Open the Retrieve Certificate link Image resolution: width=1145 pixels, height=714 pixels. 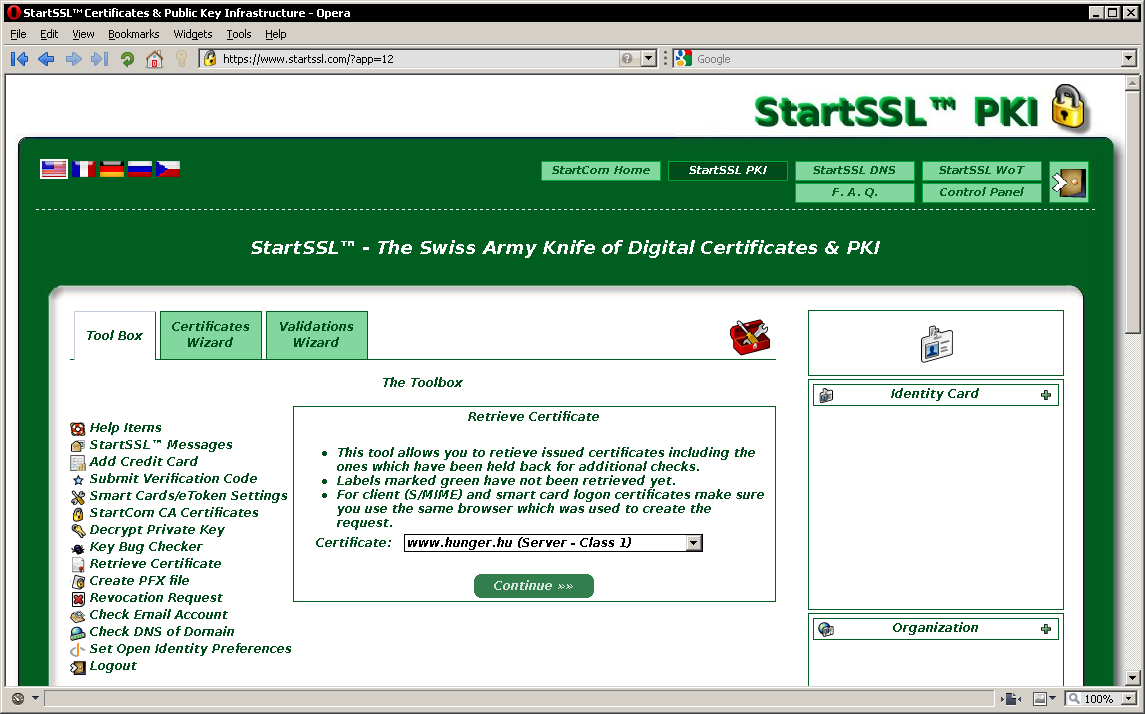[x=155, y=564]
